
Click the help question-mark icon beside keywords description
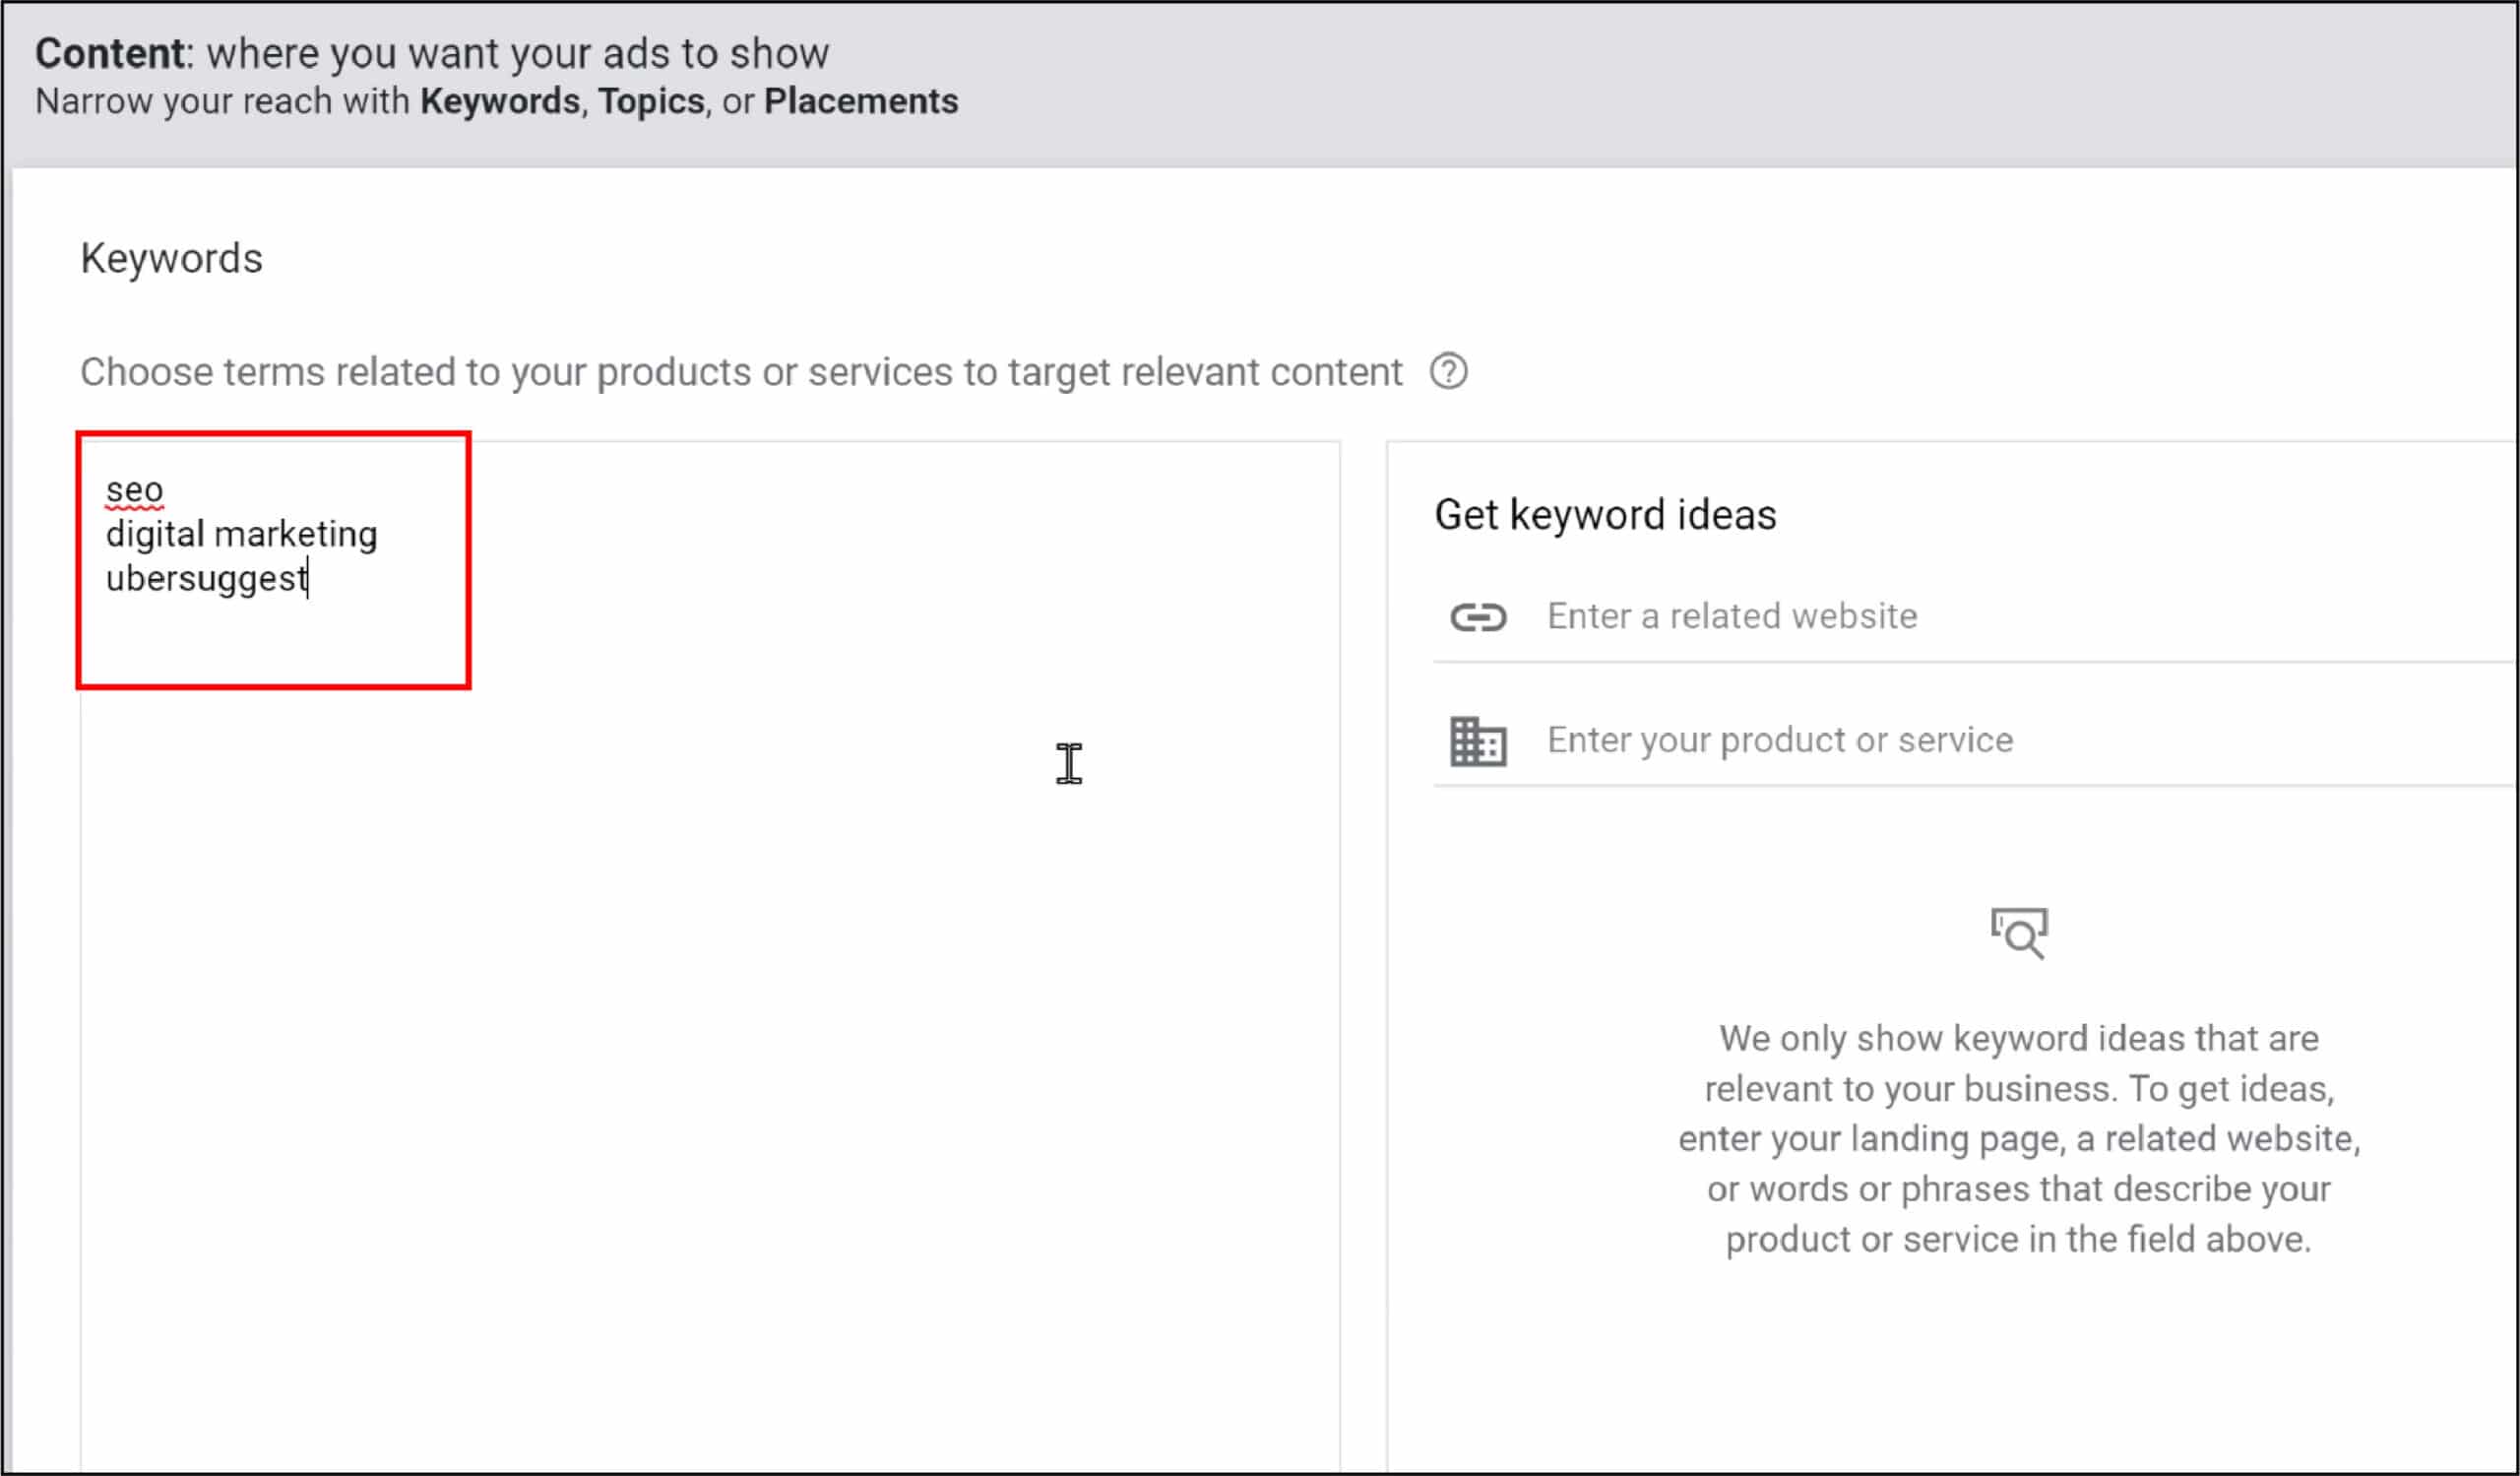1448,372
